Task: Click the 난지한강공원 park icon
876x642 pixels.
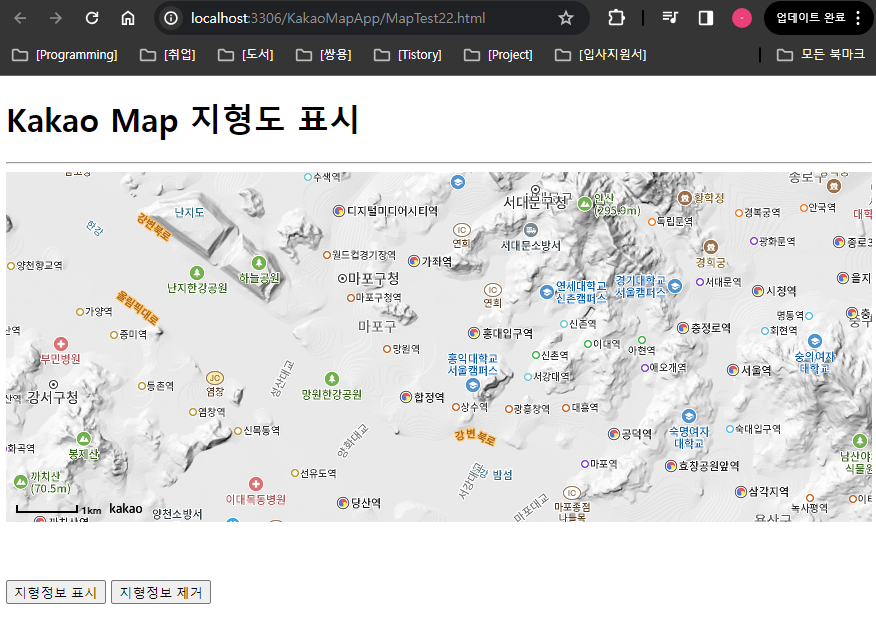Action: point(197,273)
